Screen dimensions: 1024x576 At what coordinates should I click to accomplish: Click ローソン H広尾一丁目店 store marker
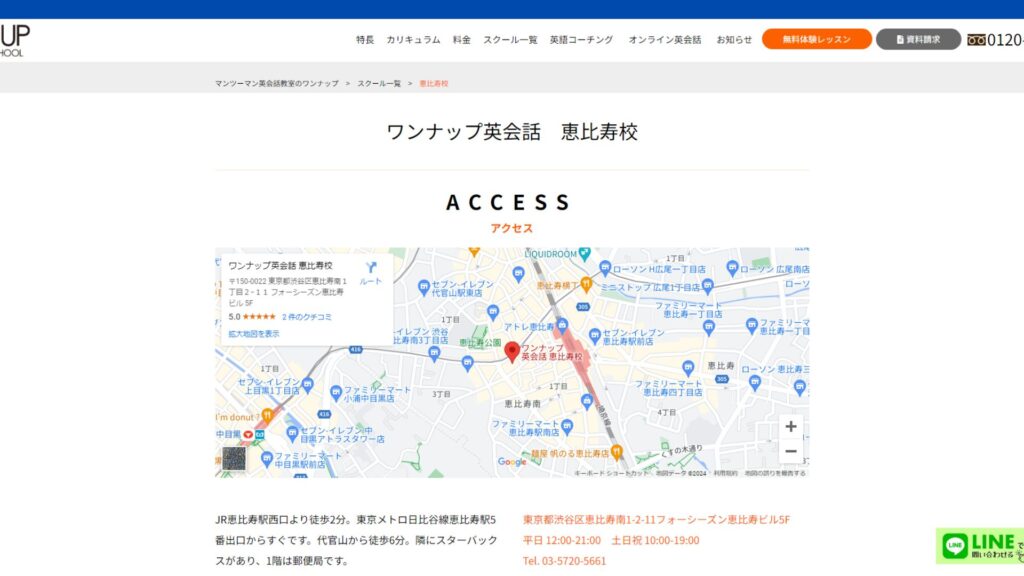pos(605,267)
